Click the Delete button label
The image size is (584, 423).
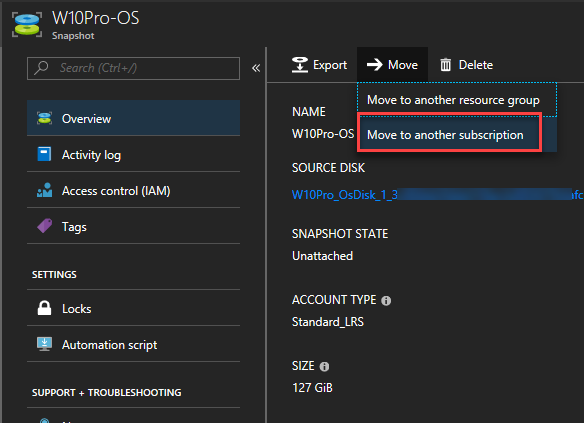476,65
